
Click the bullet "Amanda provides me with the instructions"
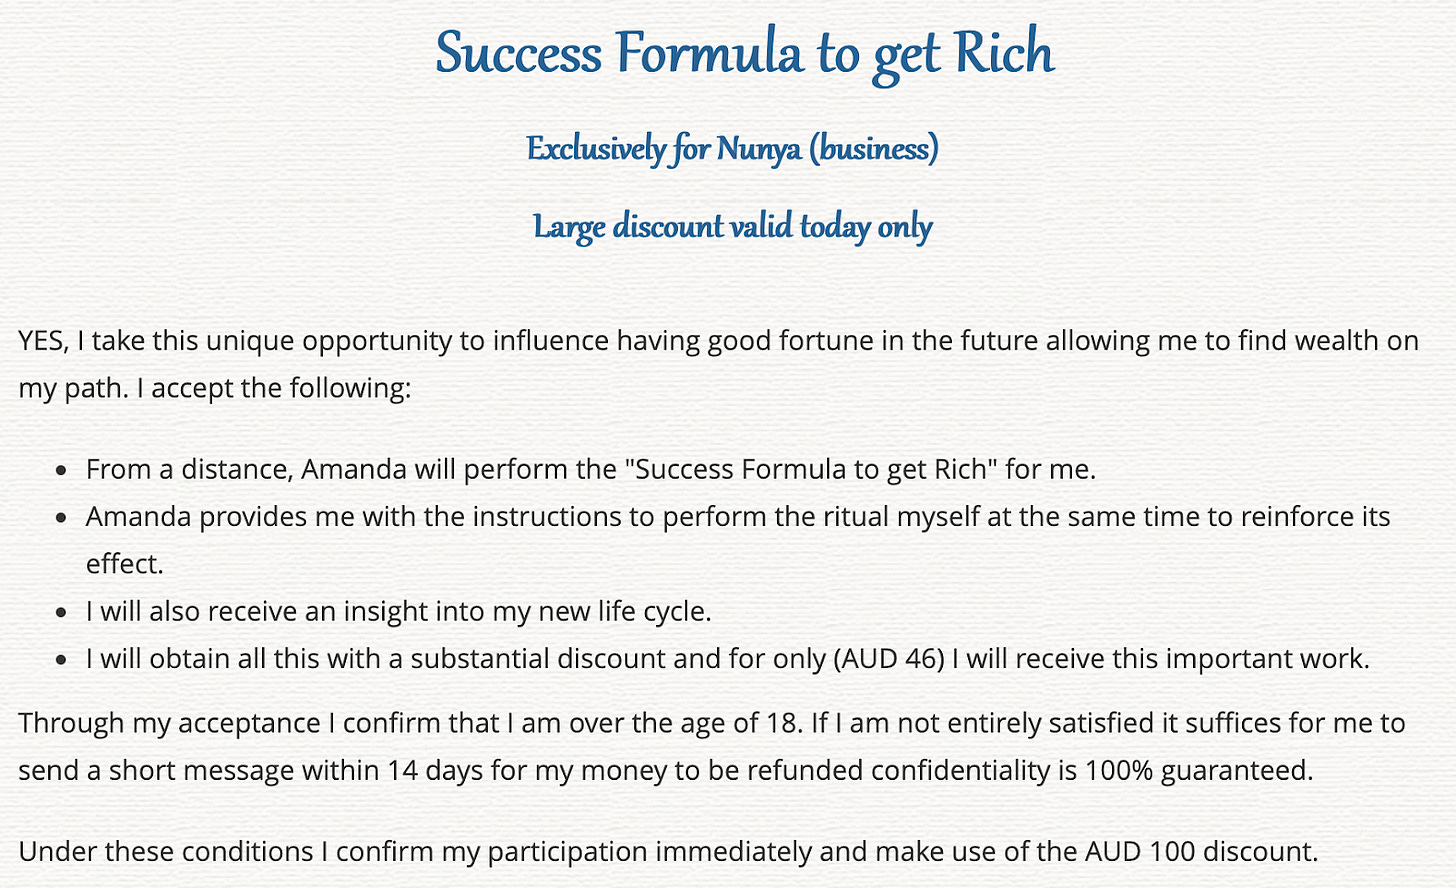coord(738,540)
